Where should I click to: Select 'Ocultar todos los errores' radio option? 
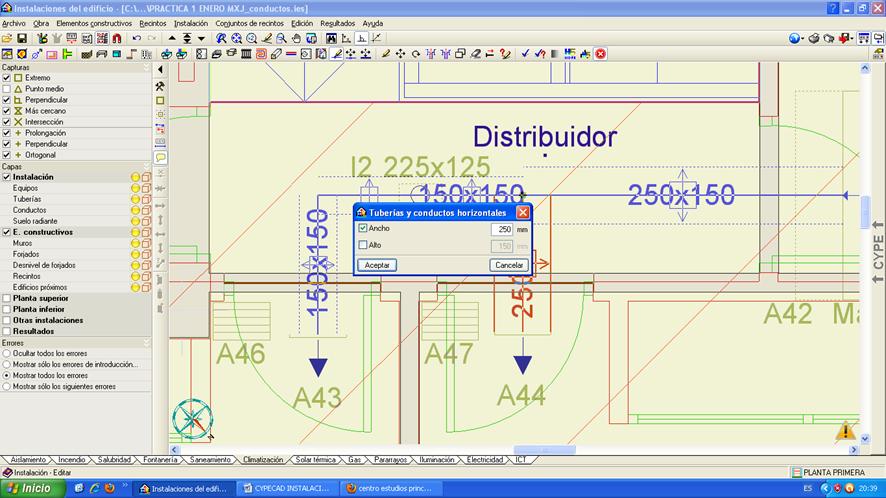click(x=7, y=353)
